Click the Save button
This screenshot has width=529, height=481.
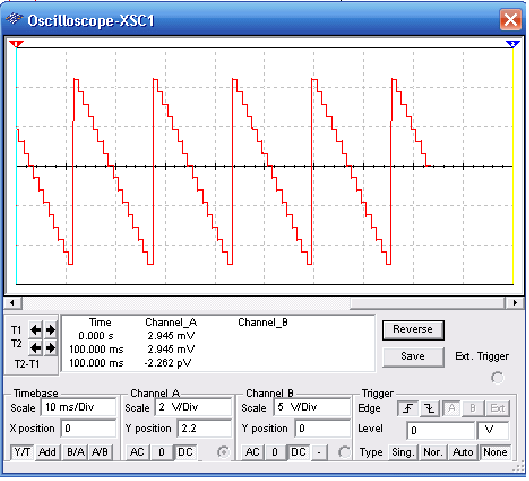[413, 357]
